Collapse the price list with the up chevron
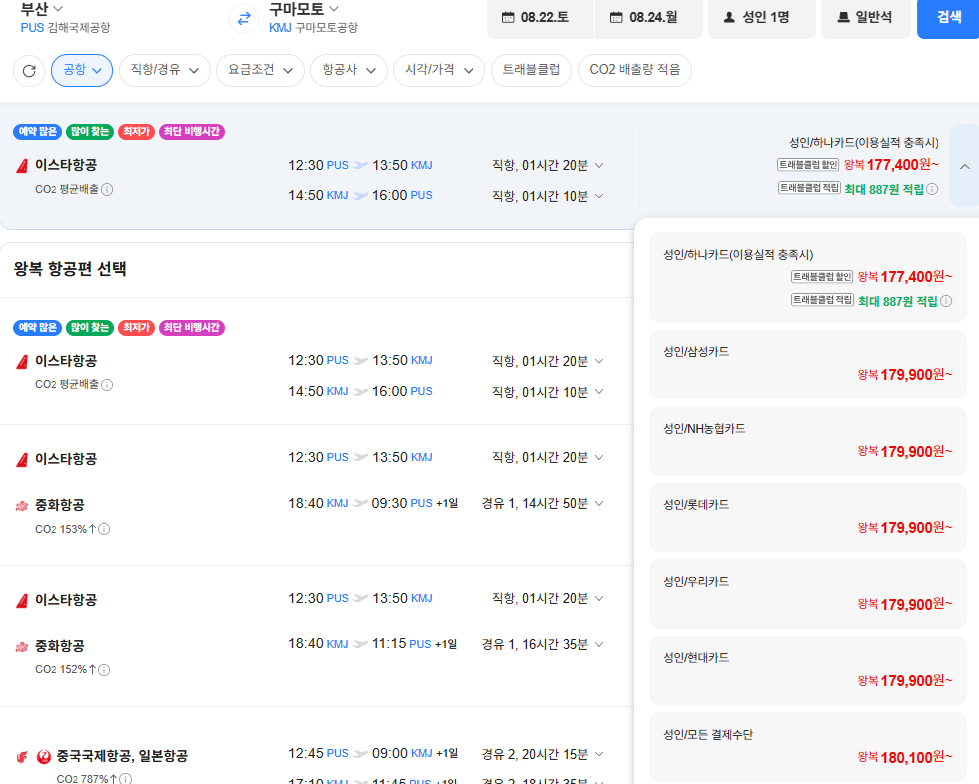Image resolution: width=979 pixels, height=784 pixels. coord(964,166)
